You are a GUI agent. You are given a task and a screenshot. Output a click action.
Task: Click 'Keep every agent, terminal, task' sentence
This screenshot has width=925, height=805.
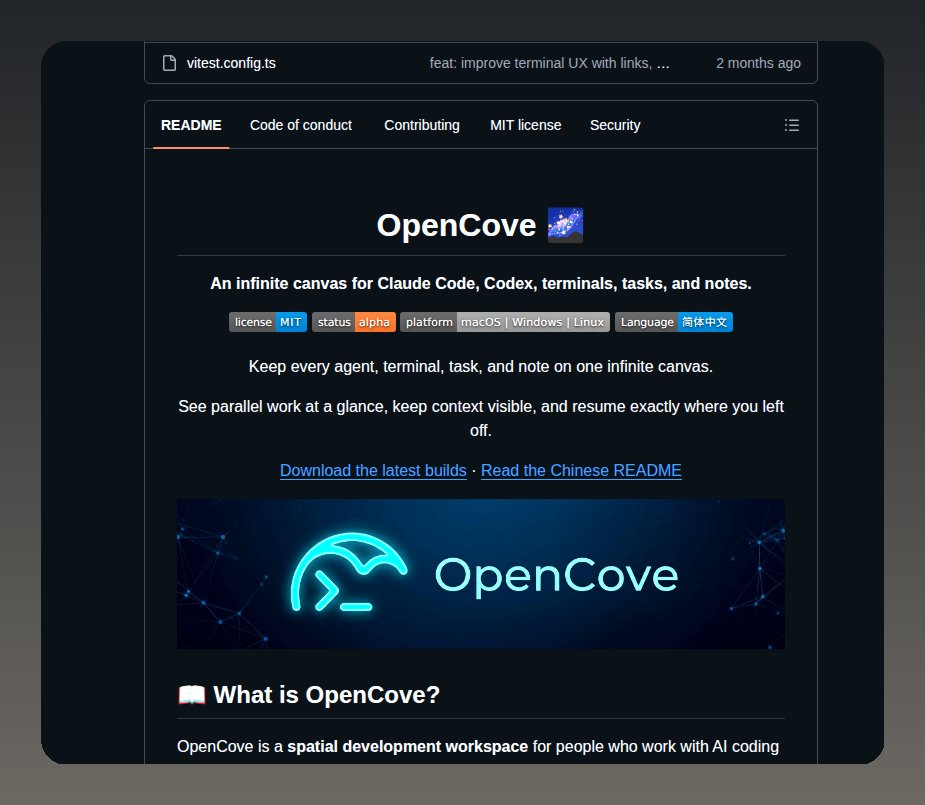(481, 366)
